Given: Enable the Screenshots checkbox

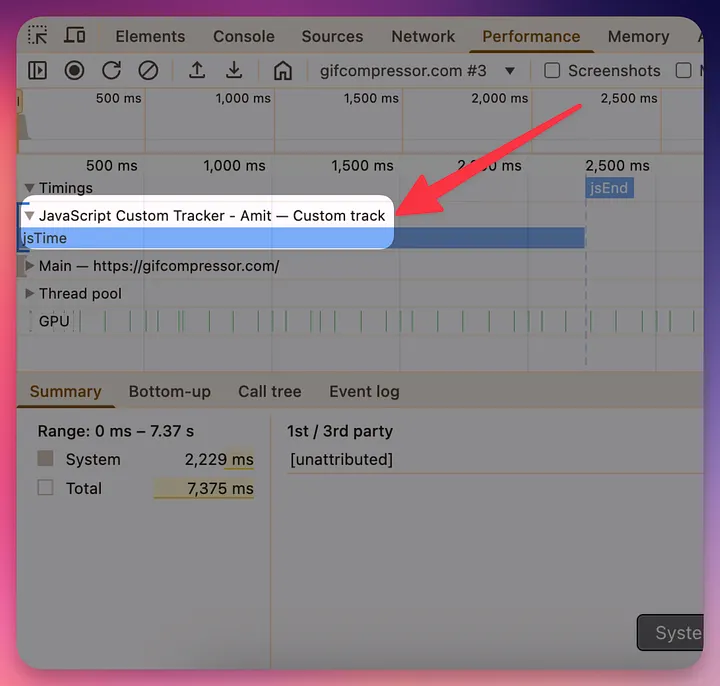Looking at the screenshot, I should coord(552,71).
